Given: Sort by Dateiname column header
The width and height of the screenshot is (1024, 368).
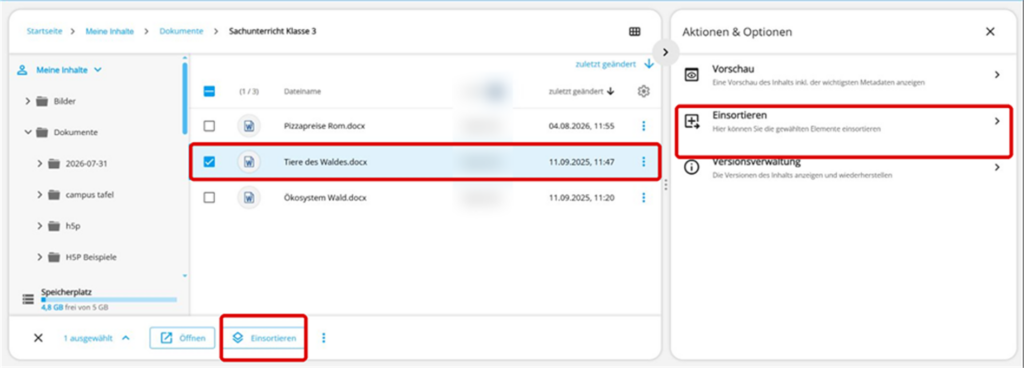Looking at the screenshot, I should pyautogui.click(x=302, y=92).
